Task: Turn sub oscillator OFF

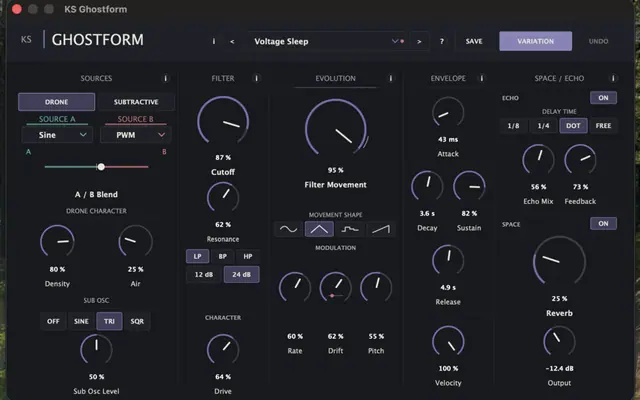Action: coord(53,321)
